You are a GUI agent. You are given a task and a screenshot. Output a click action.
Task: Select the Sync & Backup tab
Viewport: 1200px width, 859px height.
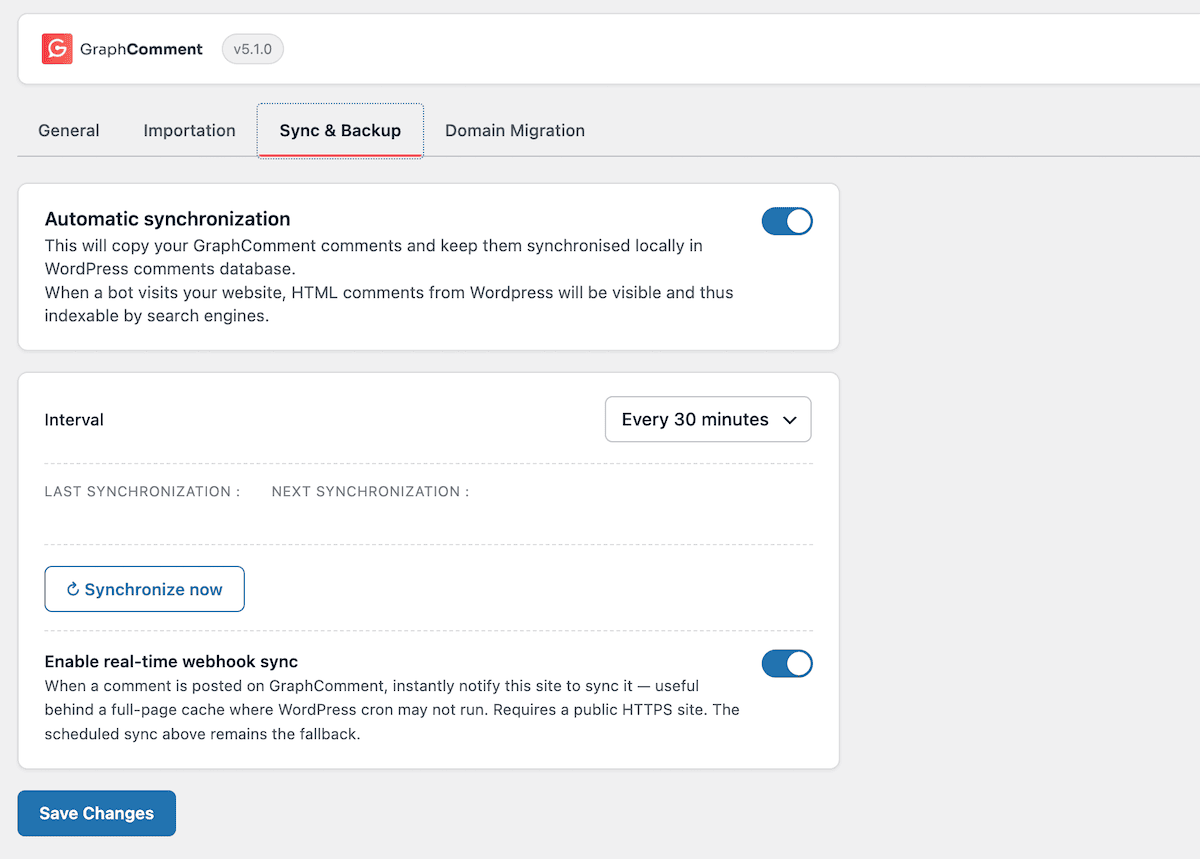340,131
